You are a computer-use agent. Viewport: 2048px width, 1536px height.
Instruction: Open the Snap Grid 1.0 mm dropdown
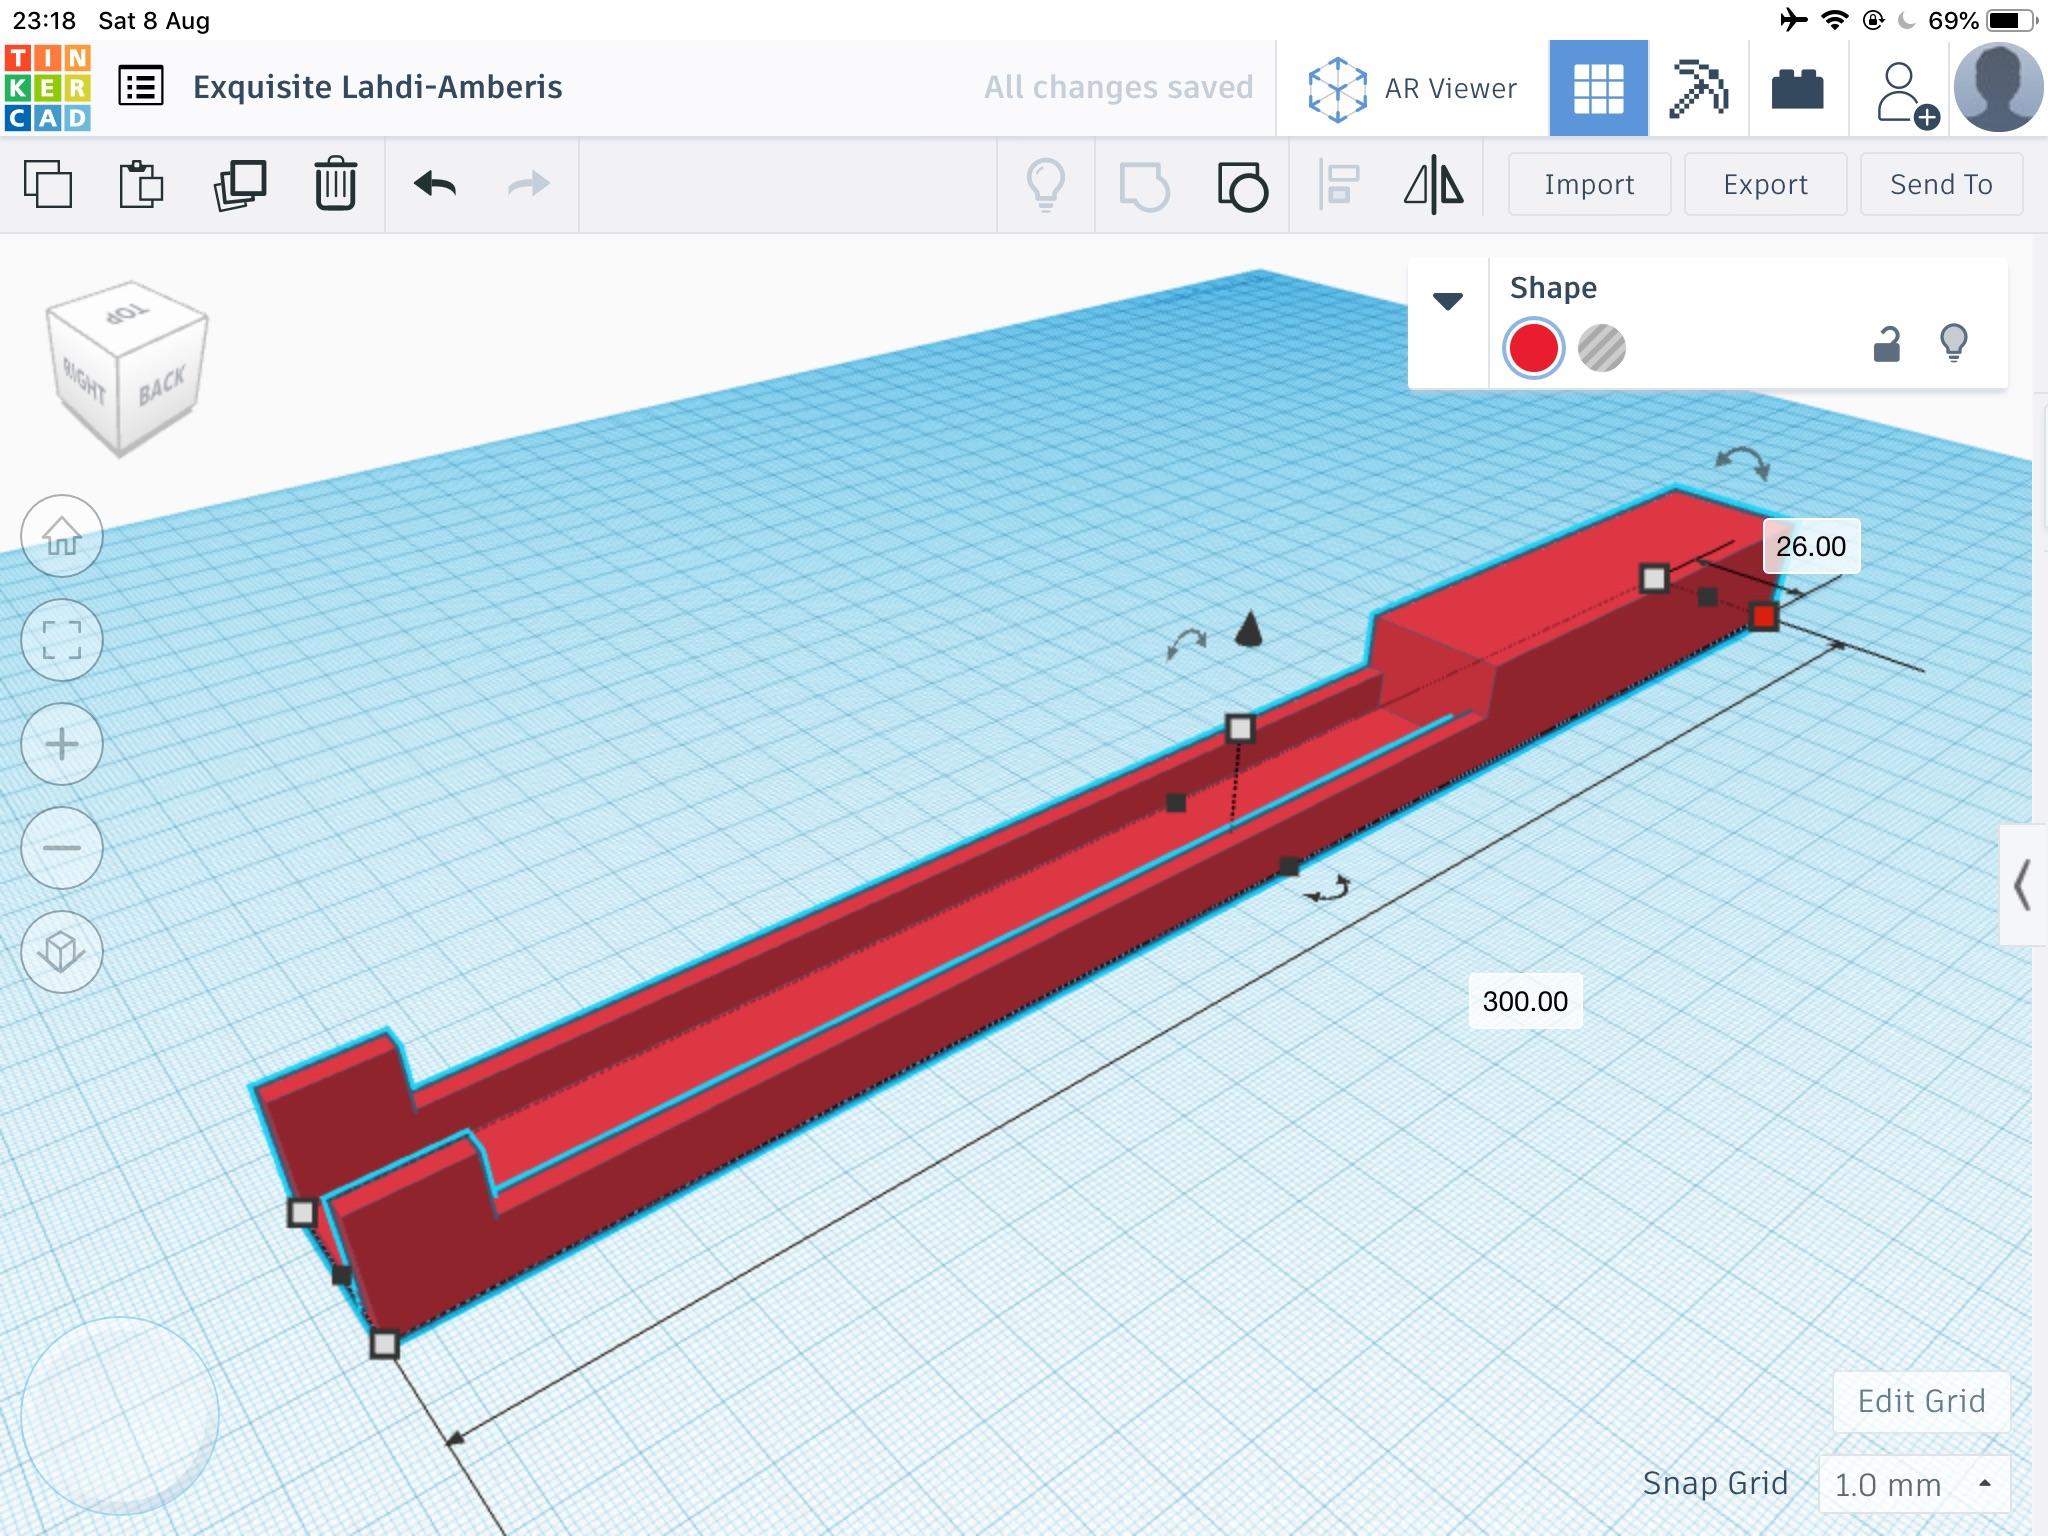(1912, 1484)
